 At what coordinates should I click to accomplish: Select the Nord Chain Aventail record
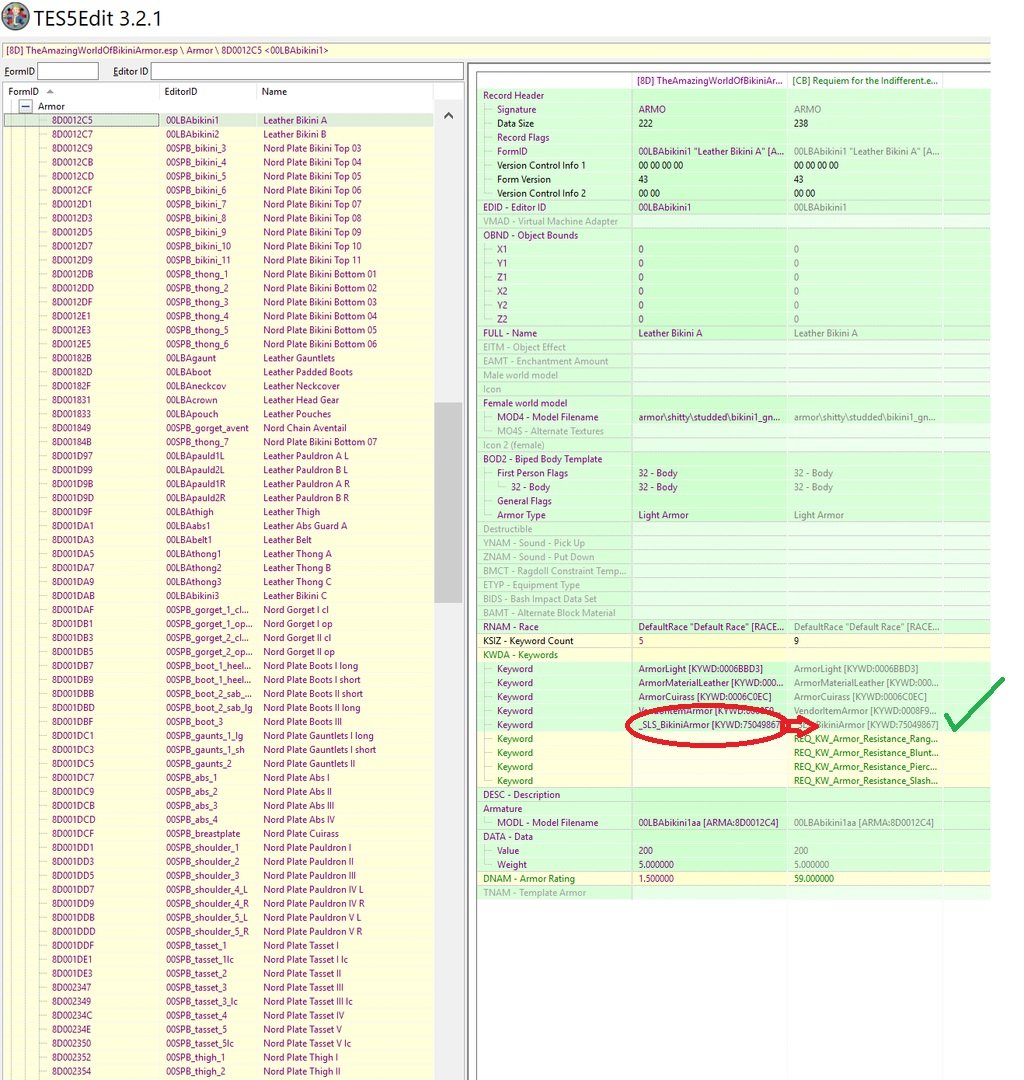click(x=218, y=428)
